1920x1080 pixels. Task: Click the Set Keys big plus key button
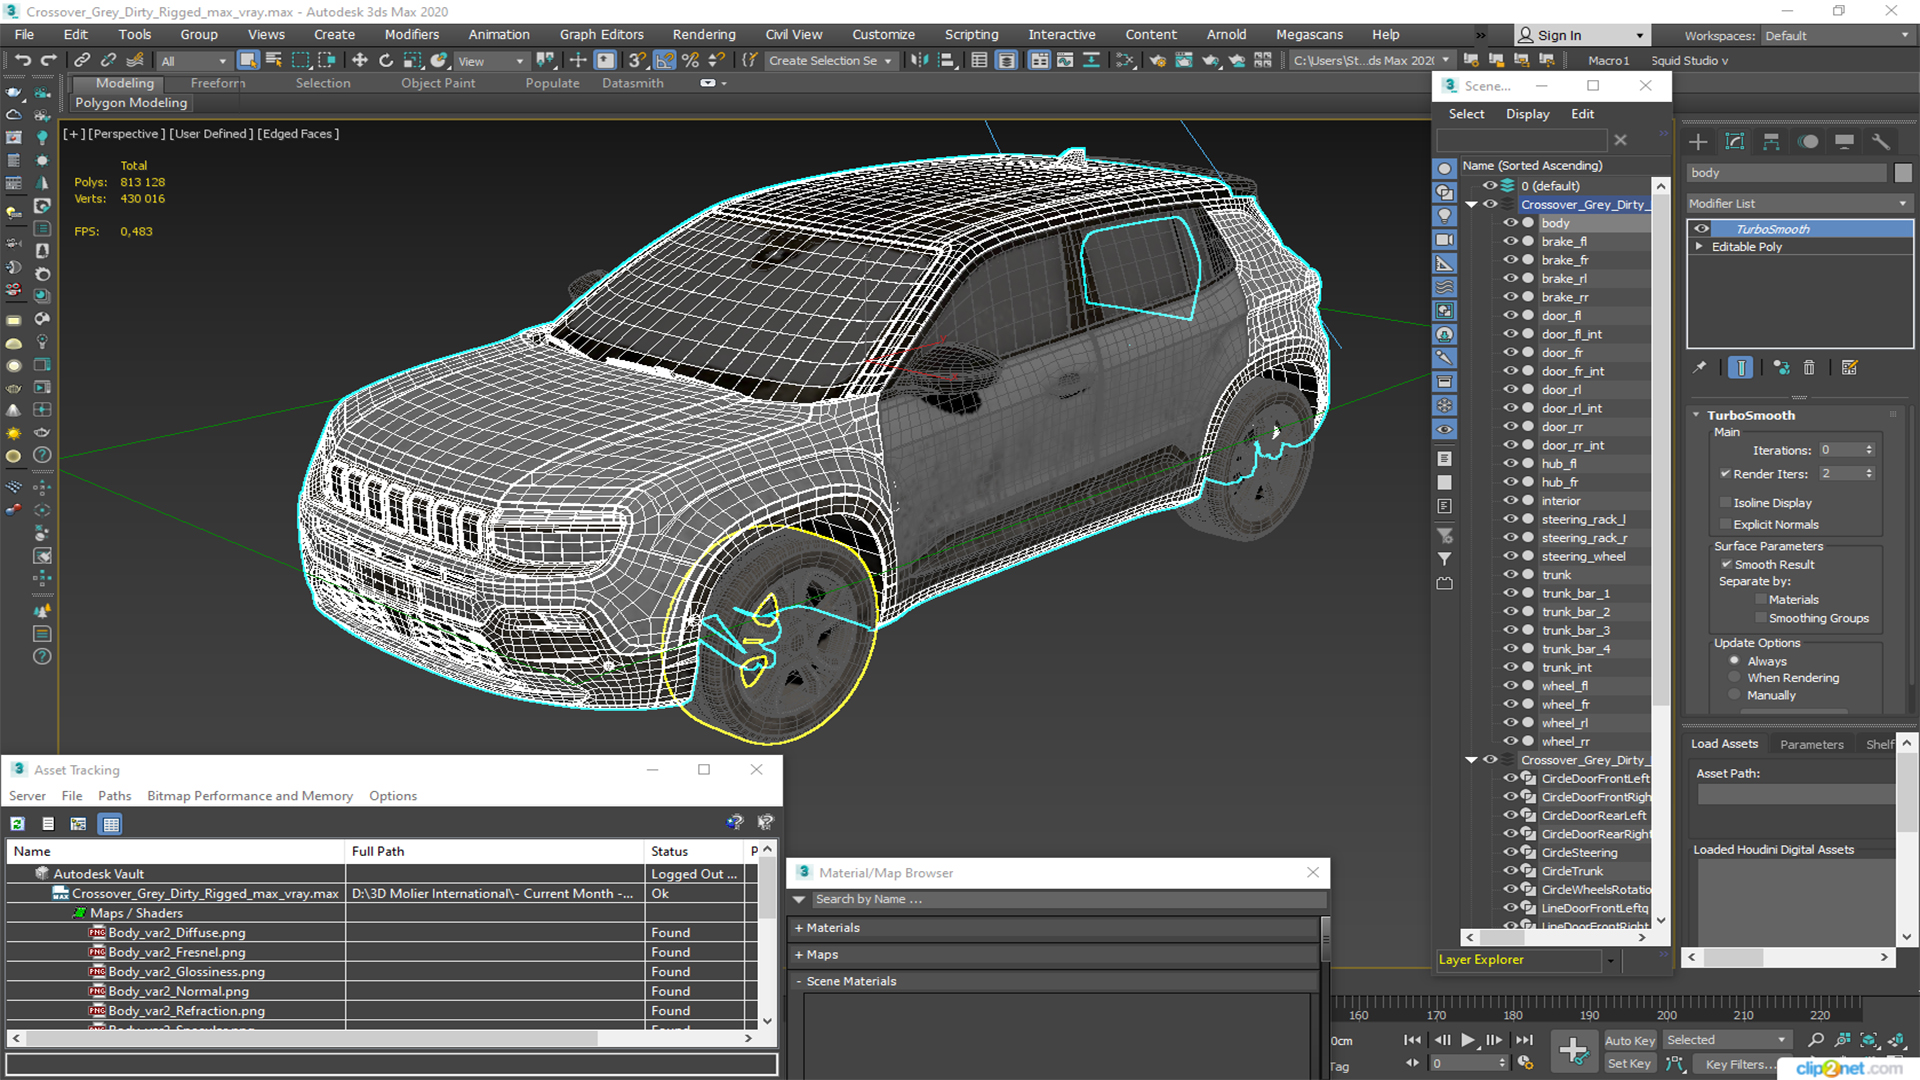click(x=1573, y=1051)
